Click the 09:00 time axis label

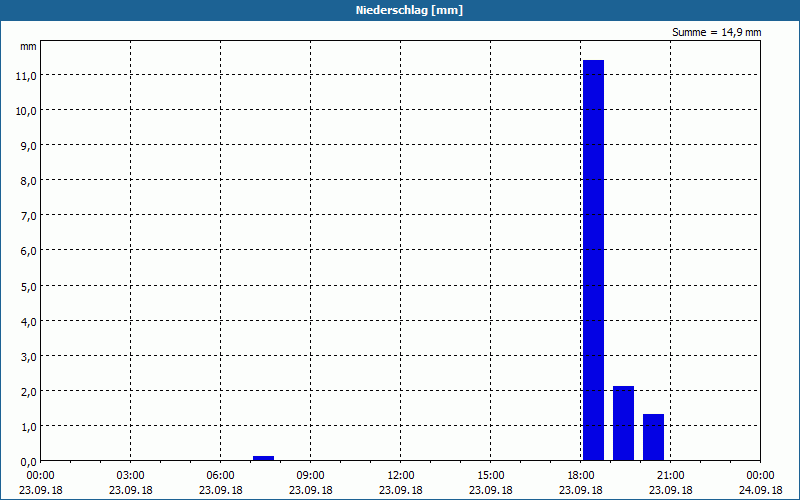point(311,476)
